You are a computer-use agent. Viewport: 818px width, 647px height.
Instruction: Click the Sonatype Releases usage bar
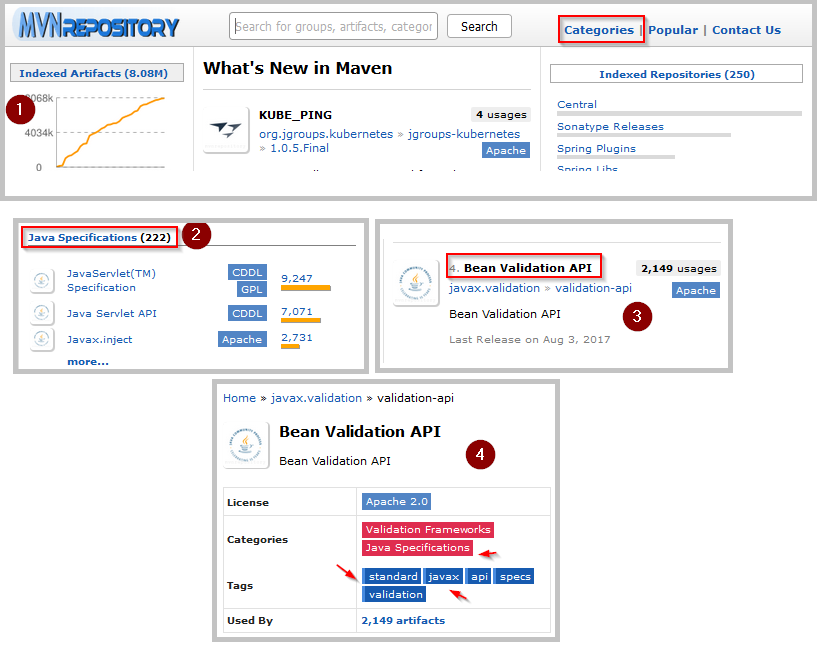[644, 135]
